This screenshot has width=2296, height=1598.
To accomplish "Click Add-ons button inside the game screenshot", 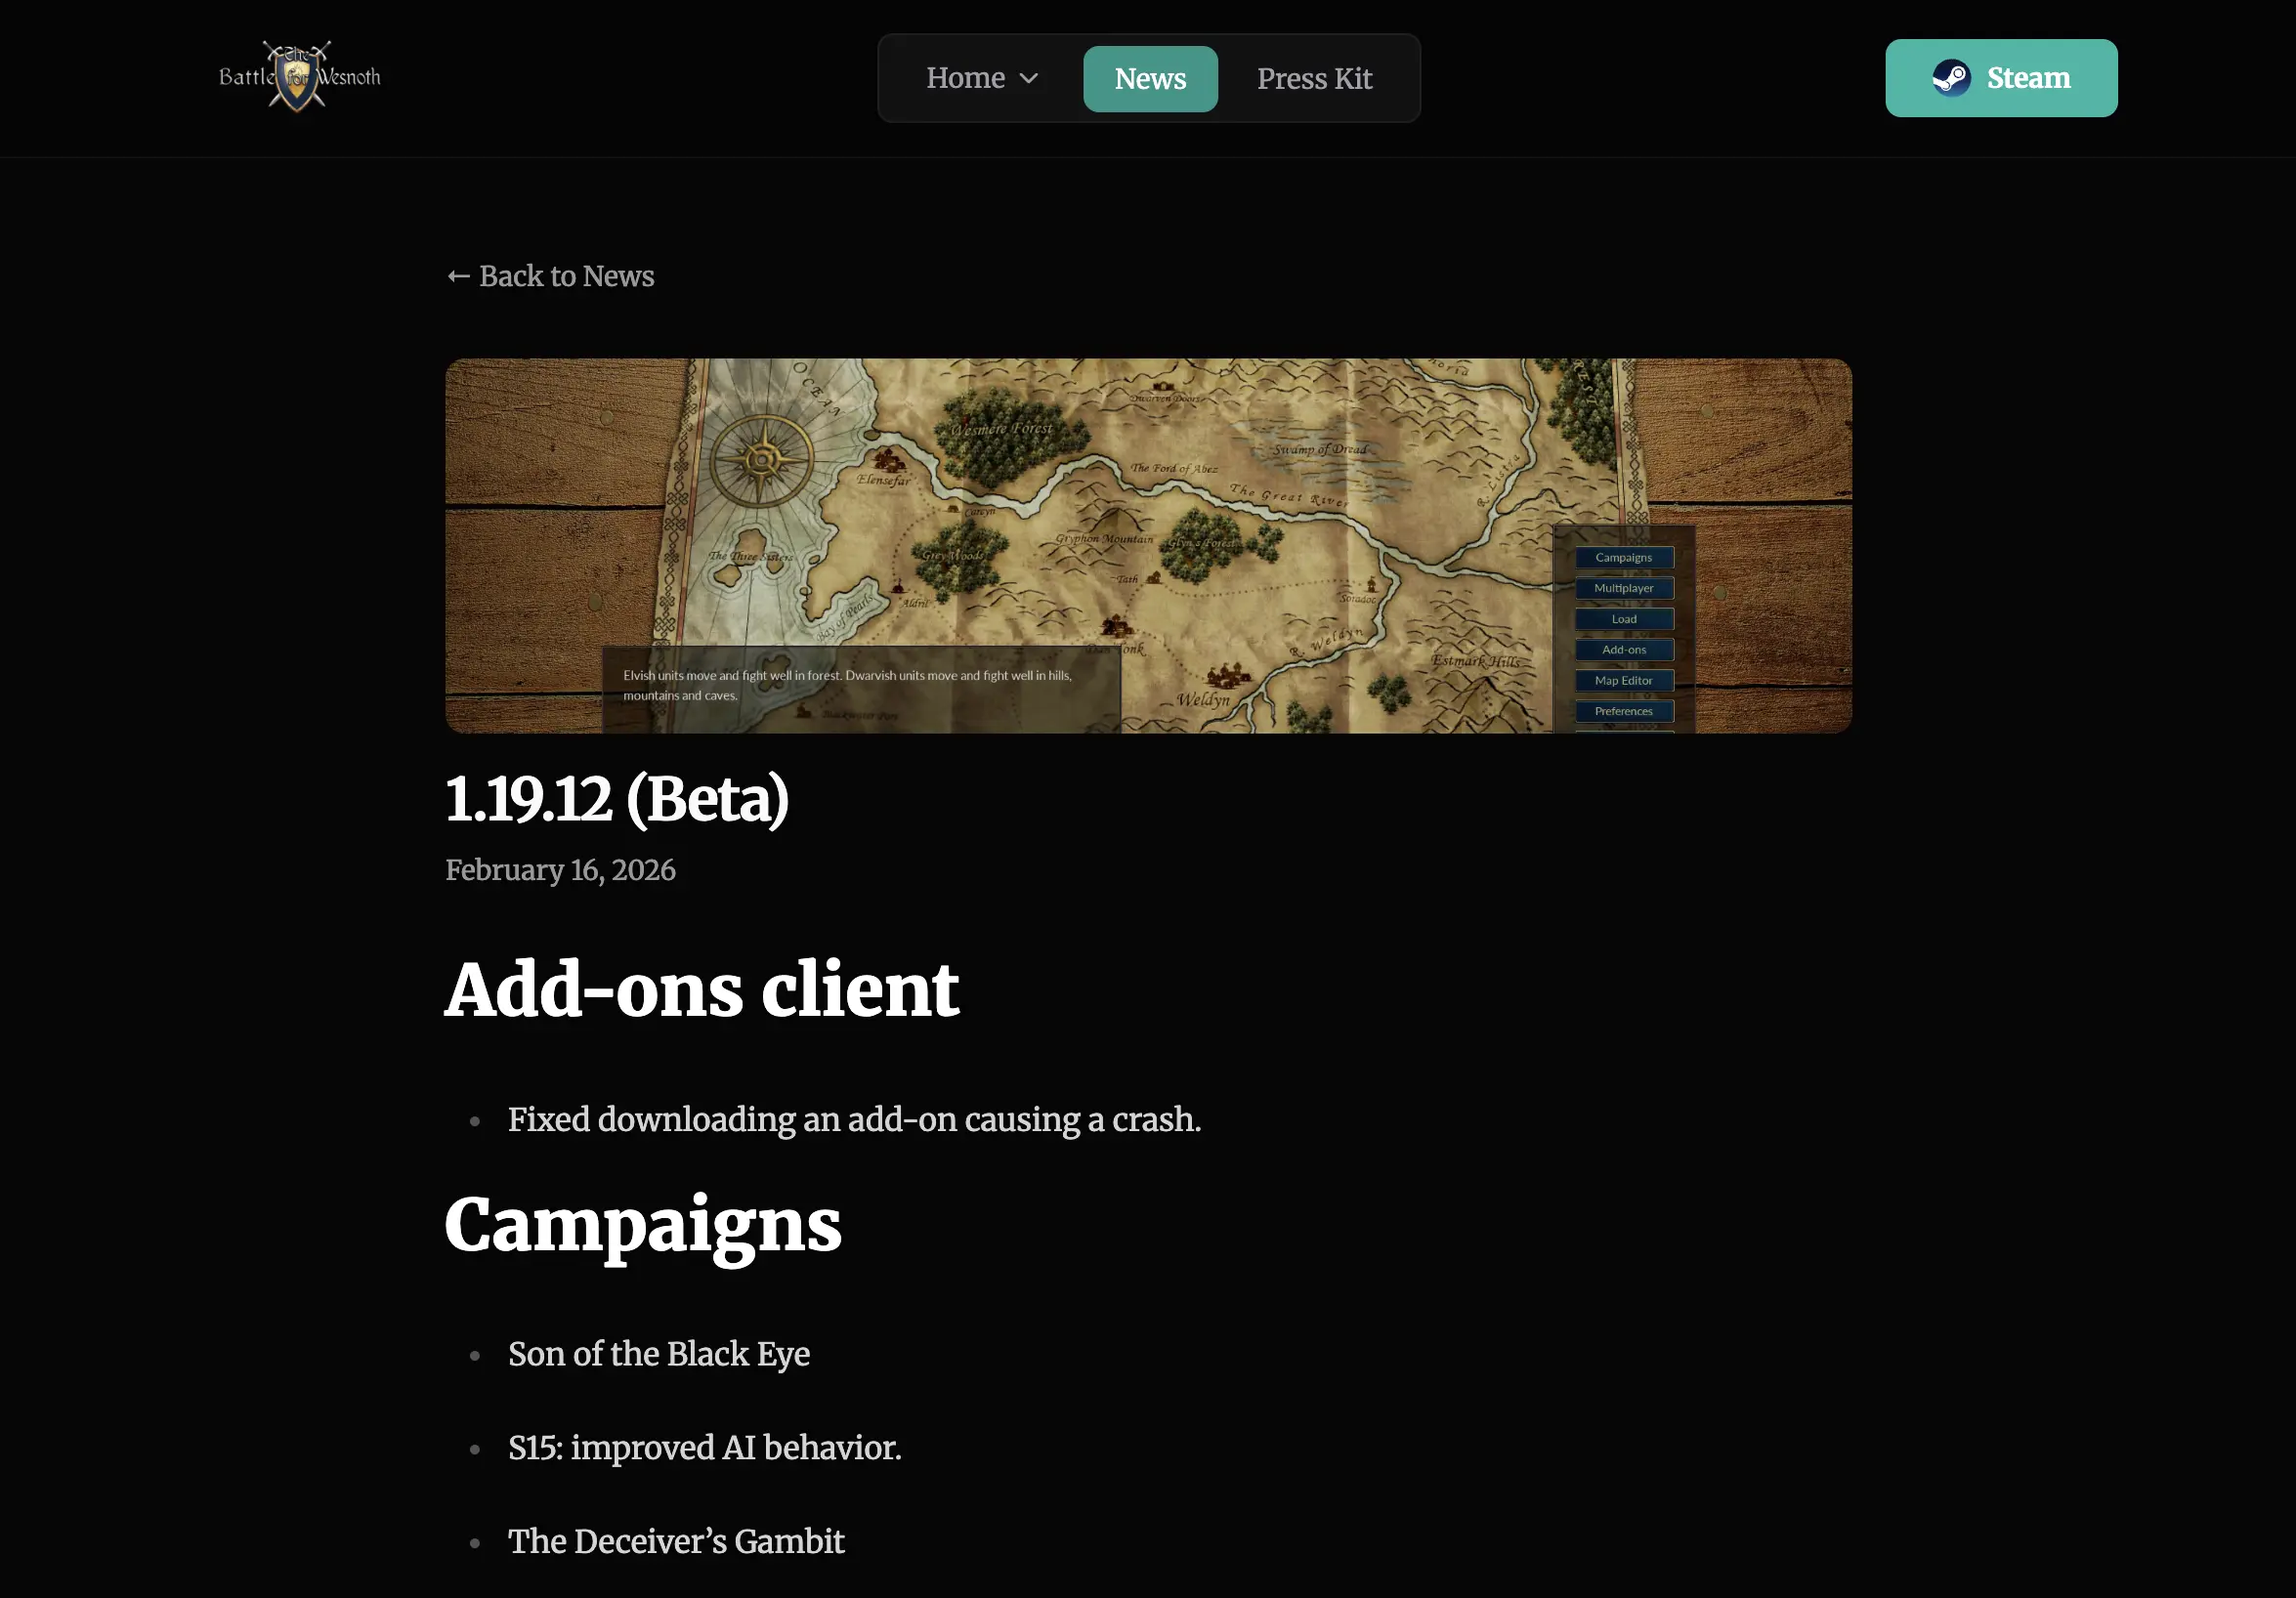I will 1623,650.
